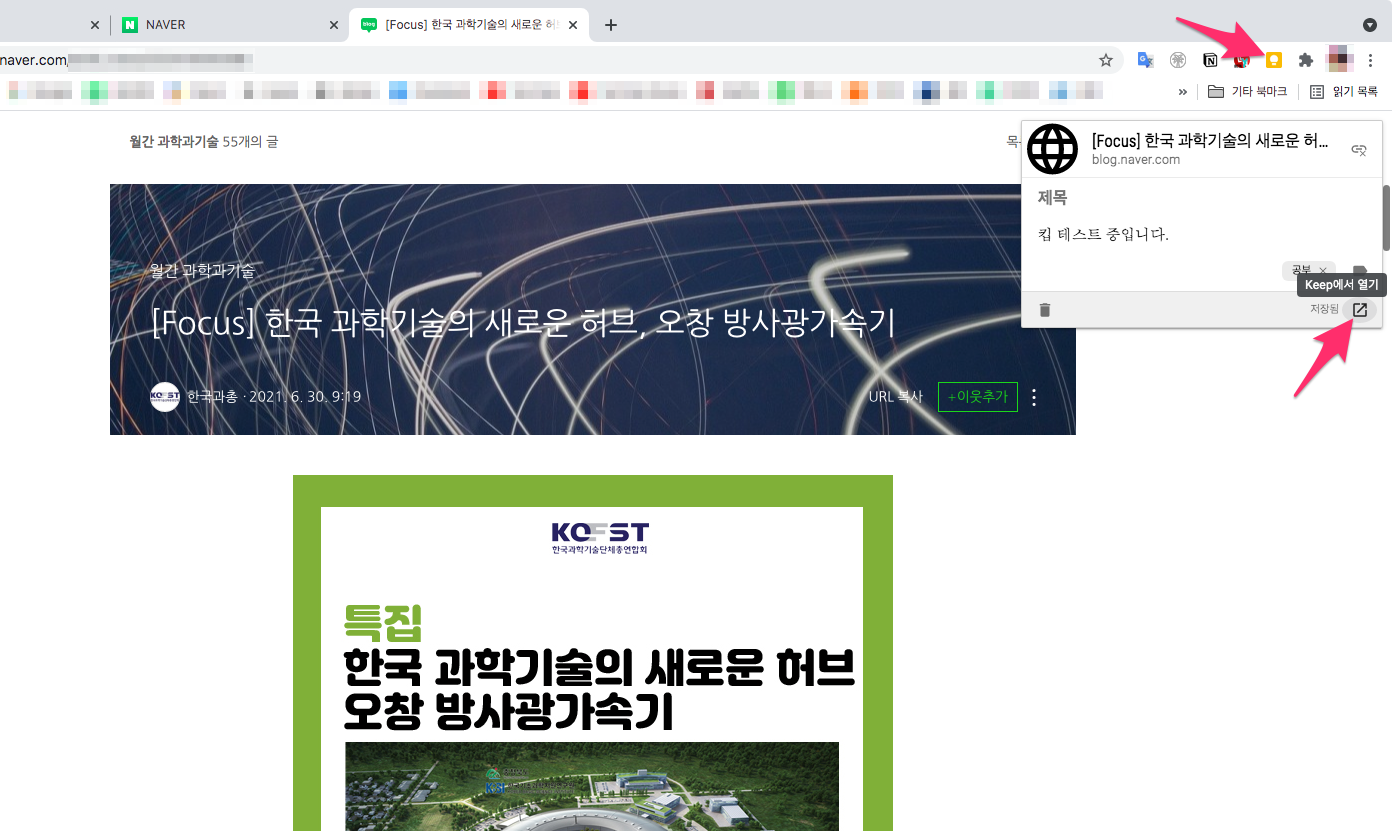
Task: Click the note text 킵 테스트 중입니다.
Action: click(x=1103, y=235)
